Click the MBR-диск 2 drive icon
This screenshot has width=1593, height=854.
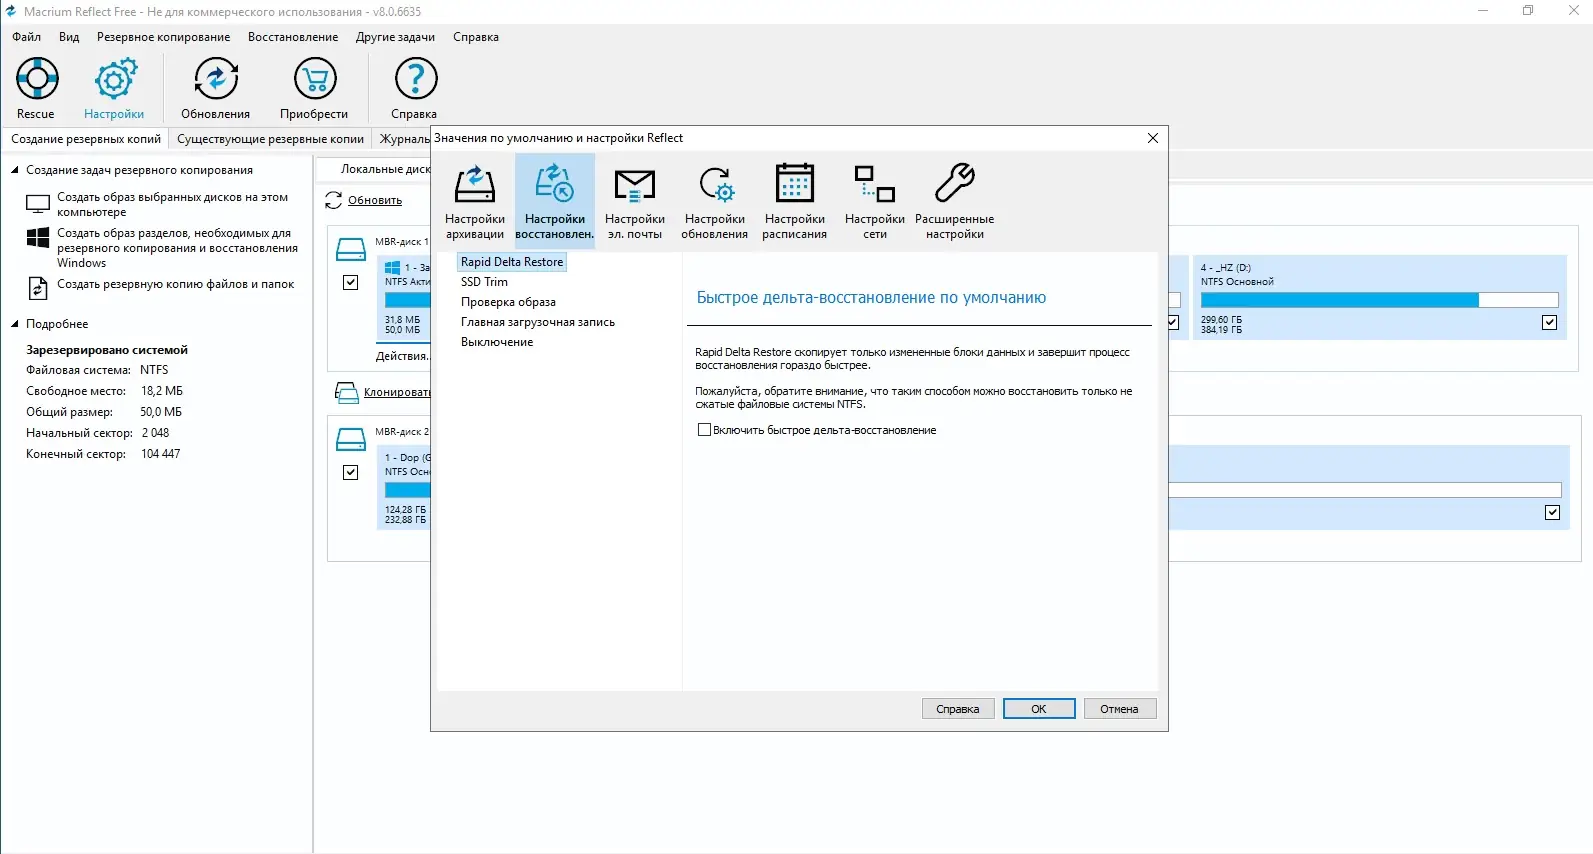(x=351, y=439)
